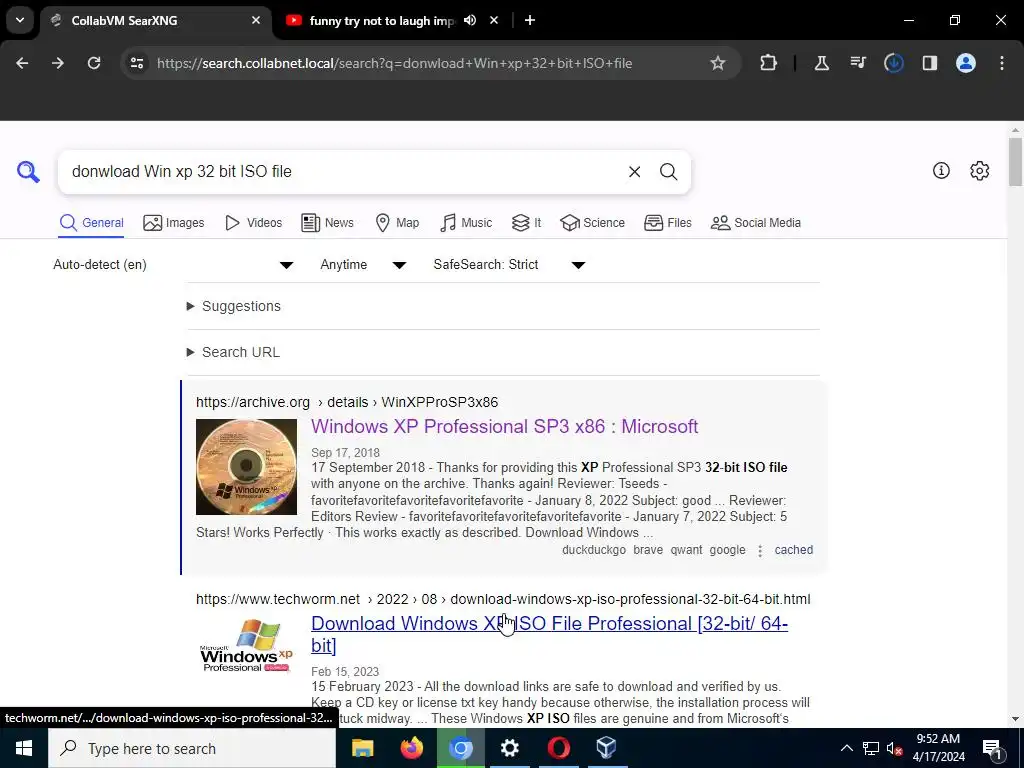Viewport: 1024px width, 768px height.
Task: Open media controls icon in toolbar
Action: pos(857,63)
